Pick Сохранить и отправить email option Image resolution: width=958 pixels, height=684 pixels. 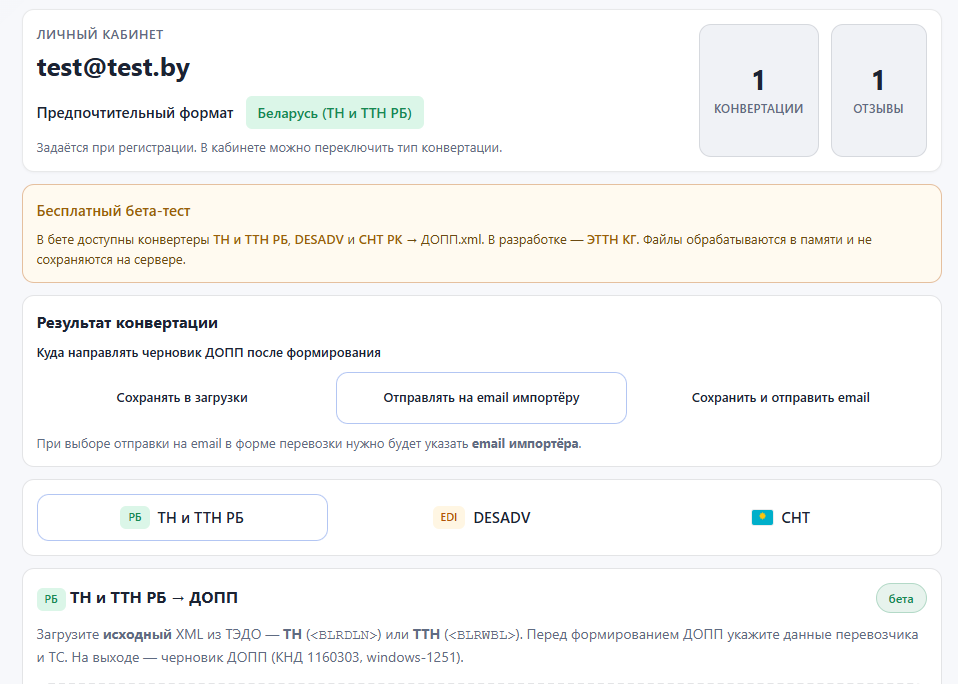(x=781, y=398)
